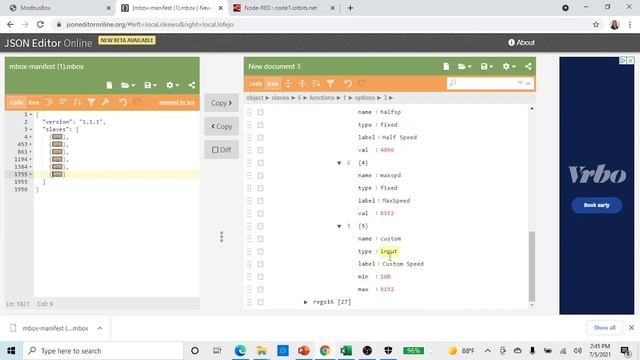Viewport: 640px width, 360px height.
Task: Open filter/transform in the left panel
Action: (x=91, y=102)
